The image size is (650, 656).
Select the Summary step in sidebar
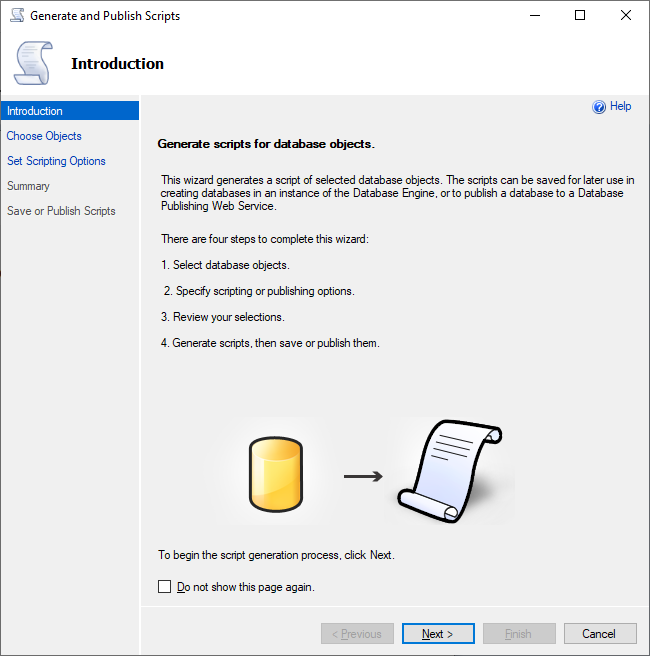pyautogui.click(x=28, y=186)
